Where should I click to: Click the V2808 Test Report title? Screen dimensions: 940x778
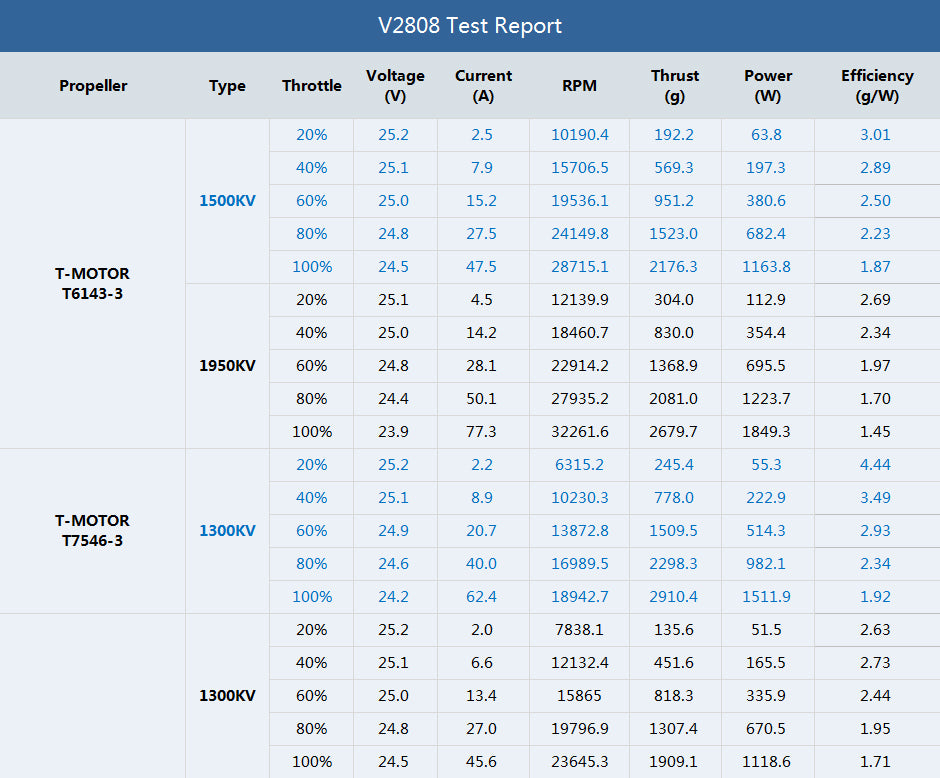click(x=469, y=26)
